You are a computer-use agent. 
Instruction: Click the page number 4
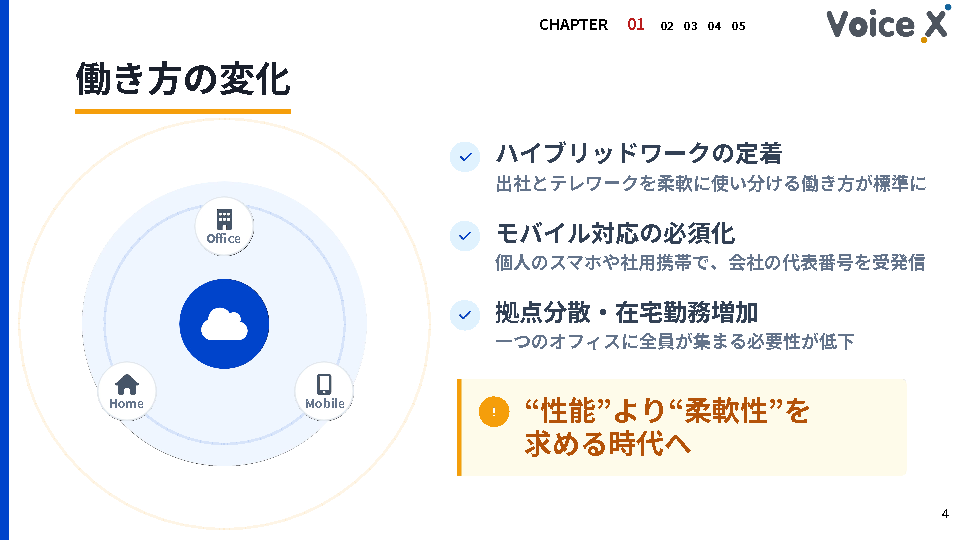coord(944,514)
